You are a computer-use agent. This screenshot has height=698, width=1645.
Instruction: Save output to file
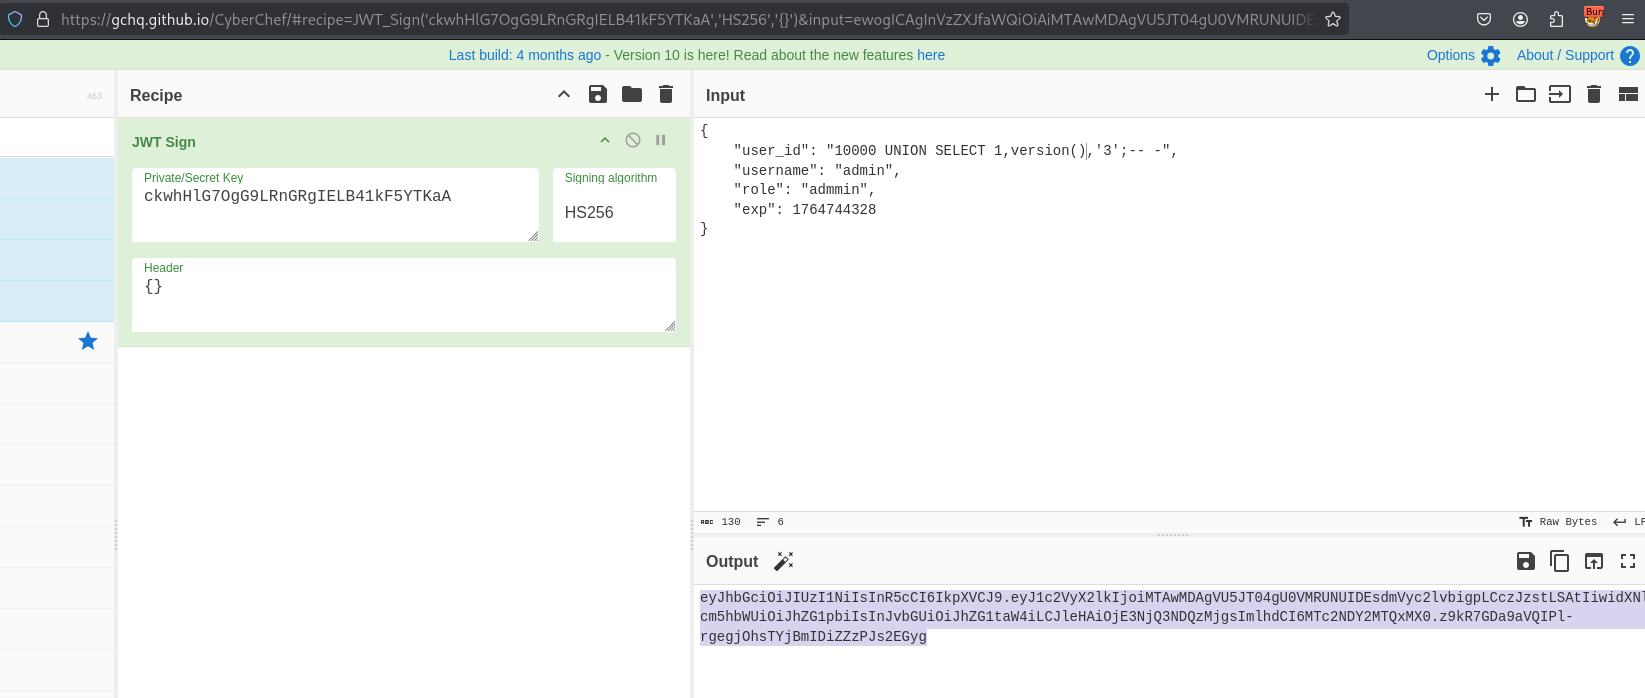[x=1526, y=561]
